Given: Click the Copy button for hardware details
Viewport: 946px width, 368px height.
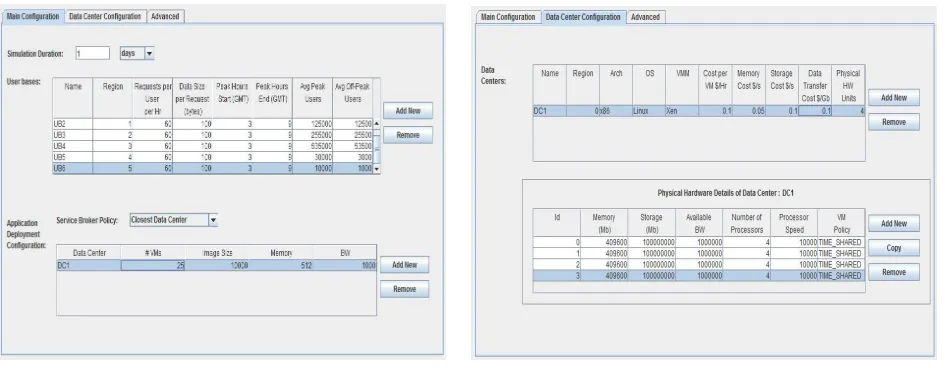Looking at the screenshot, I should tap(894, 248).
